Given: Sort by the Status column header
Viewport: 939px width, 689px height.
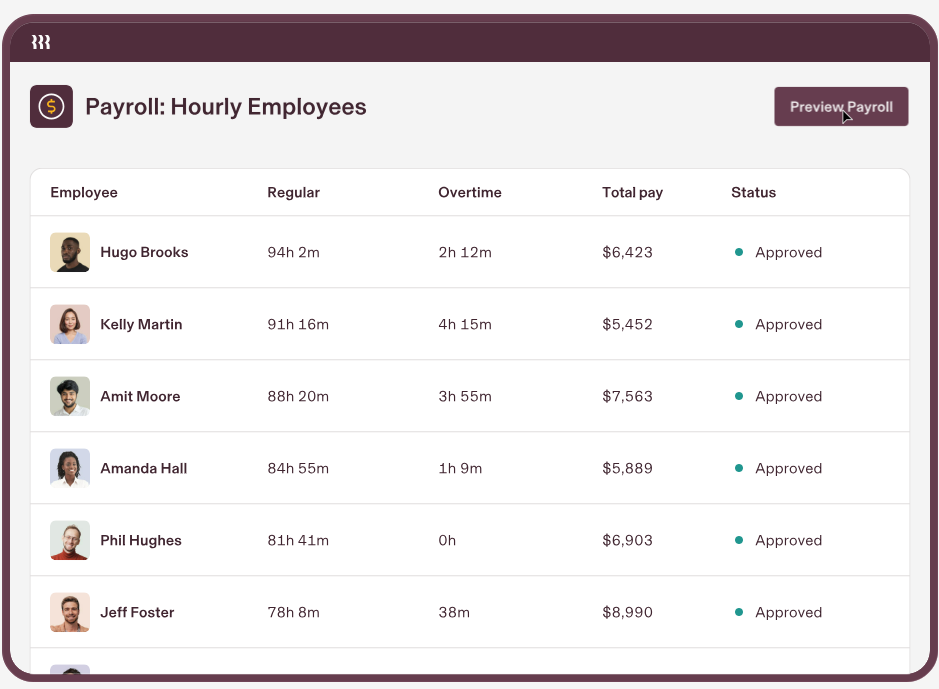Looking at the screenshot, I should (x=753, y=192).
